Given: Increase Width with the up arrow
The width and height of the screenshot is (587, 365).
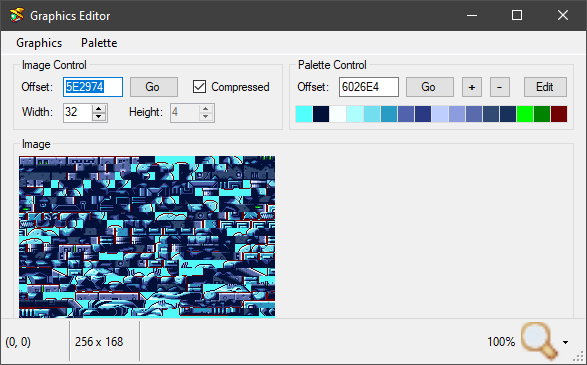Looking at the screenshot, I should (x=98, y=109).
